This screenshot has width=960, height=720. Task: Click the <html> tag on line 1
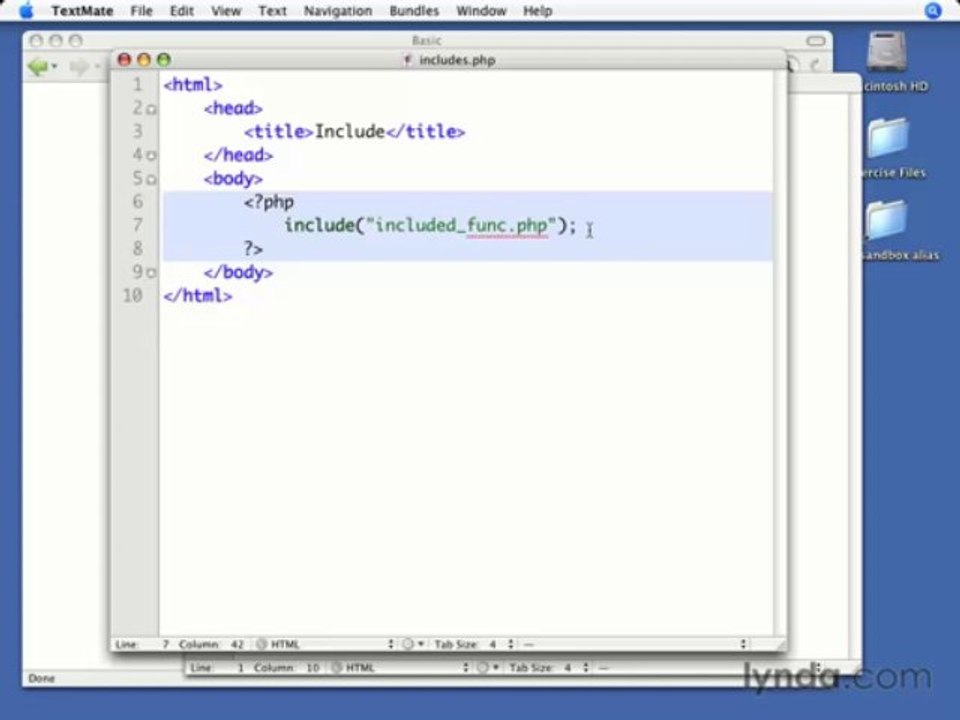point(193,84)
